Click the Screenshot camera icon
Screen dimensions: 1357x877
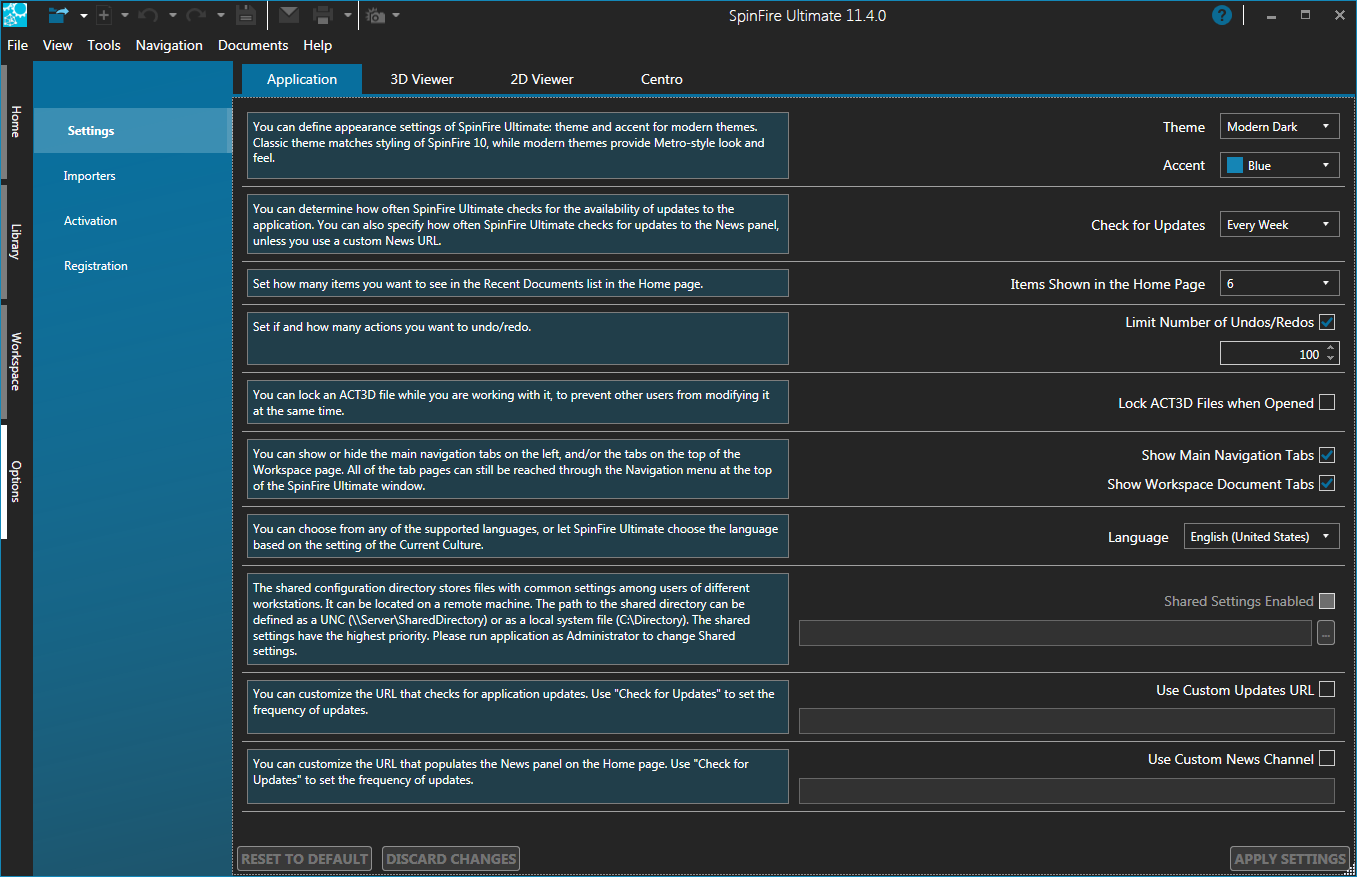tap(375, 15)
